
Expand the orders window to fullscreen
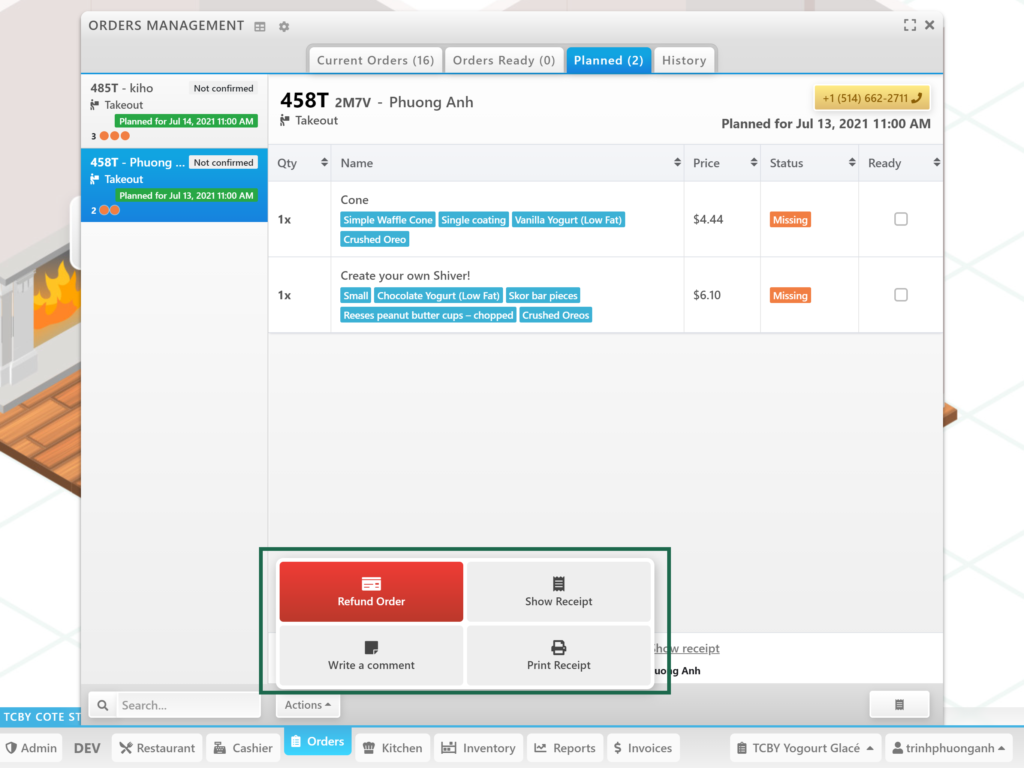point(909,26)
